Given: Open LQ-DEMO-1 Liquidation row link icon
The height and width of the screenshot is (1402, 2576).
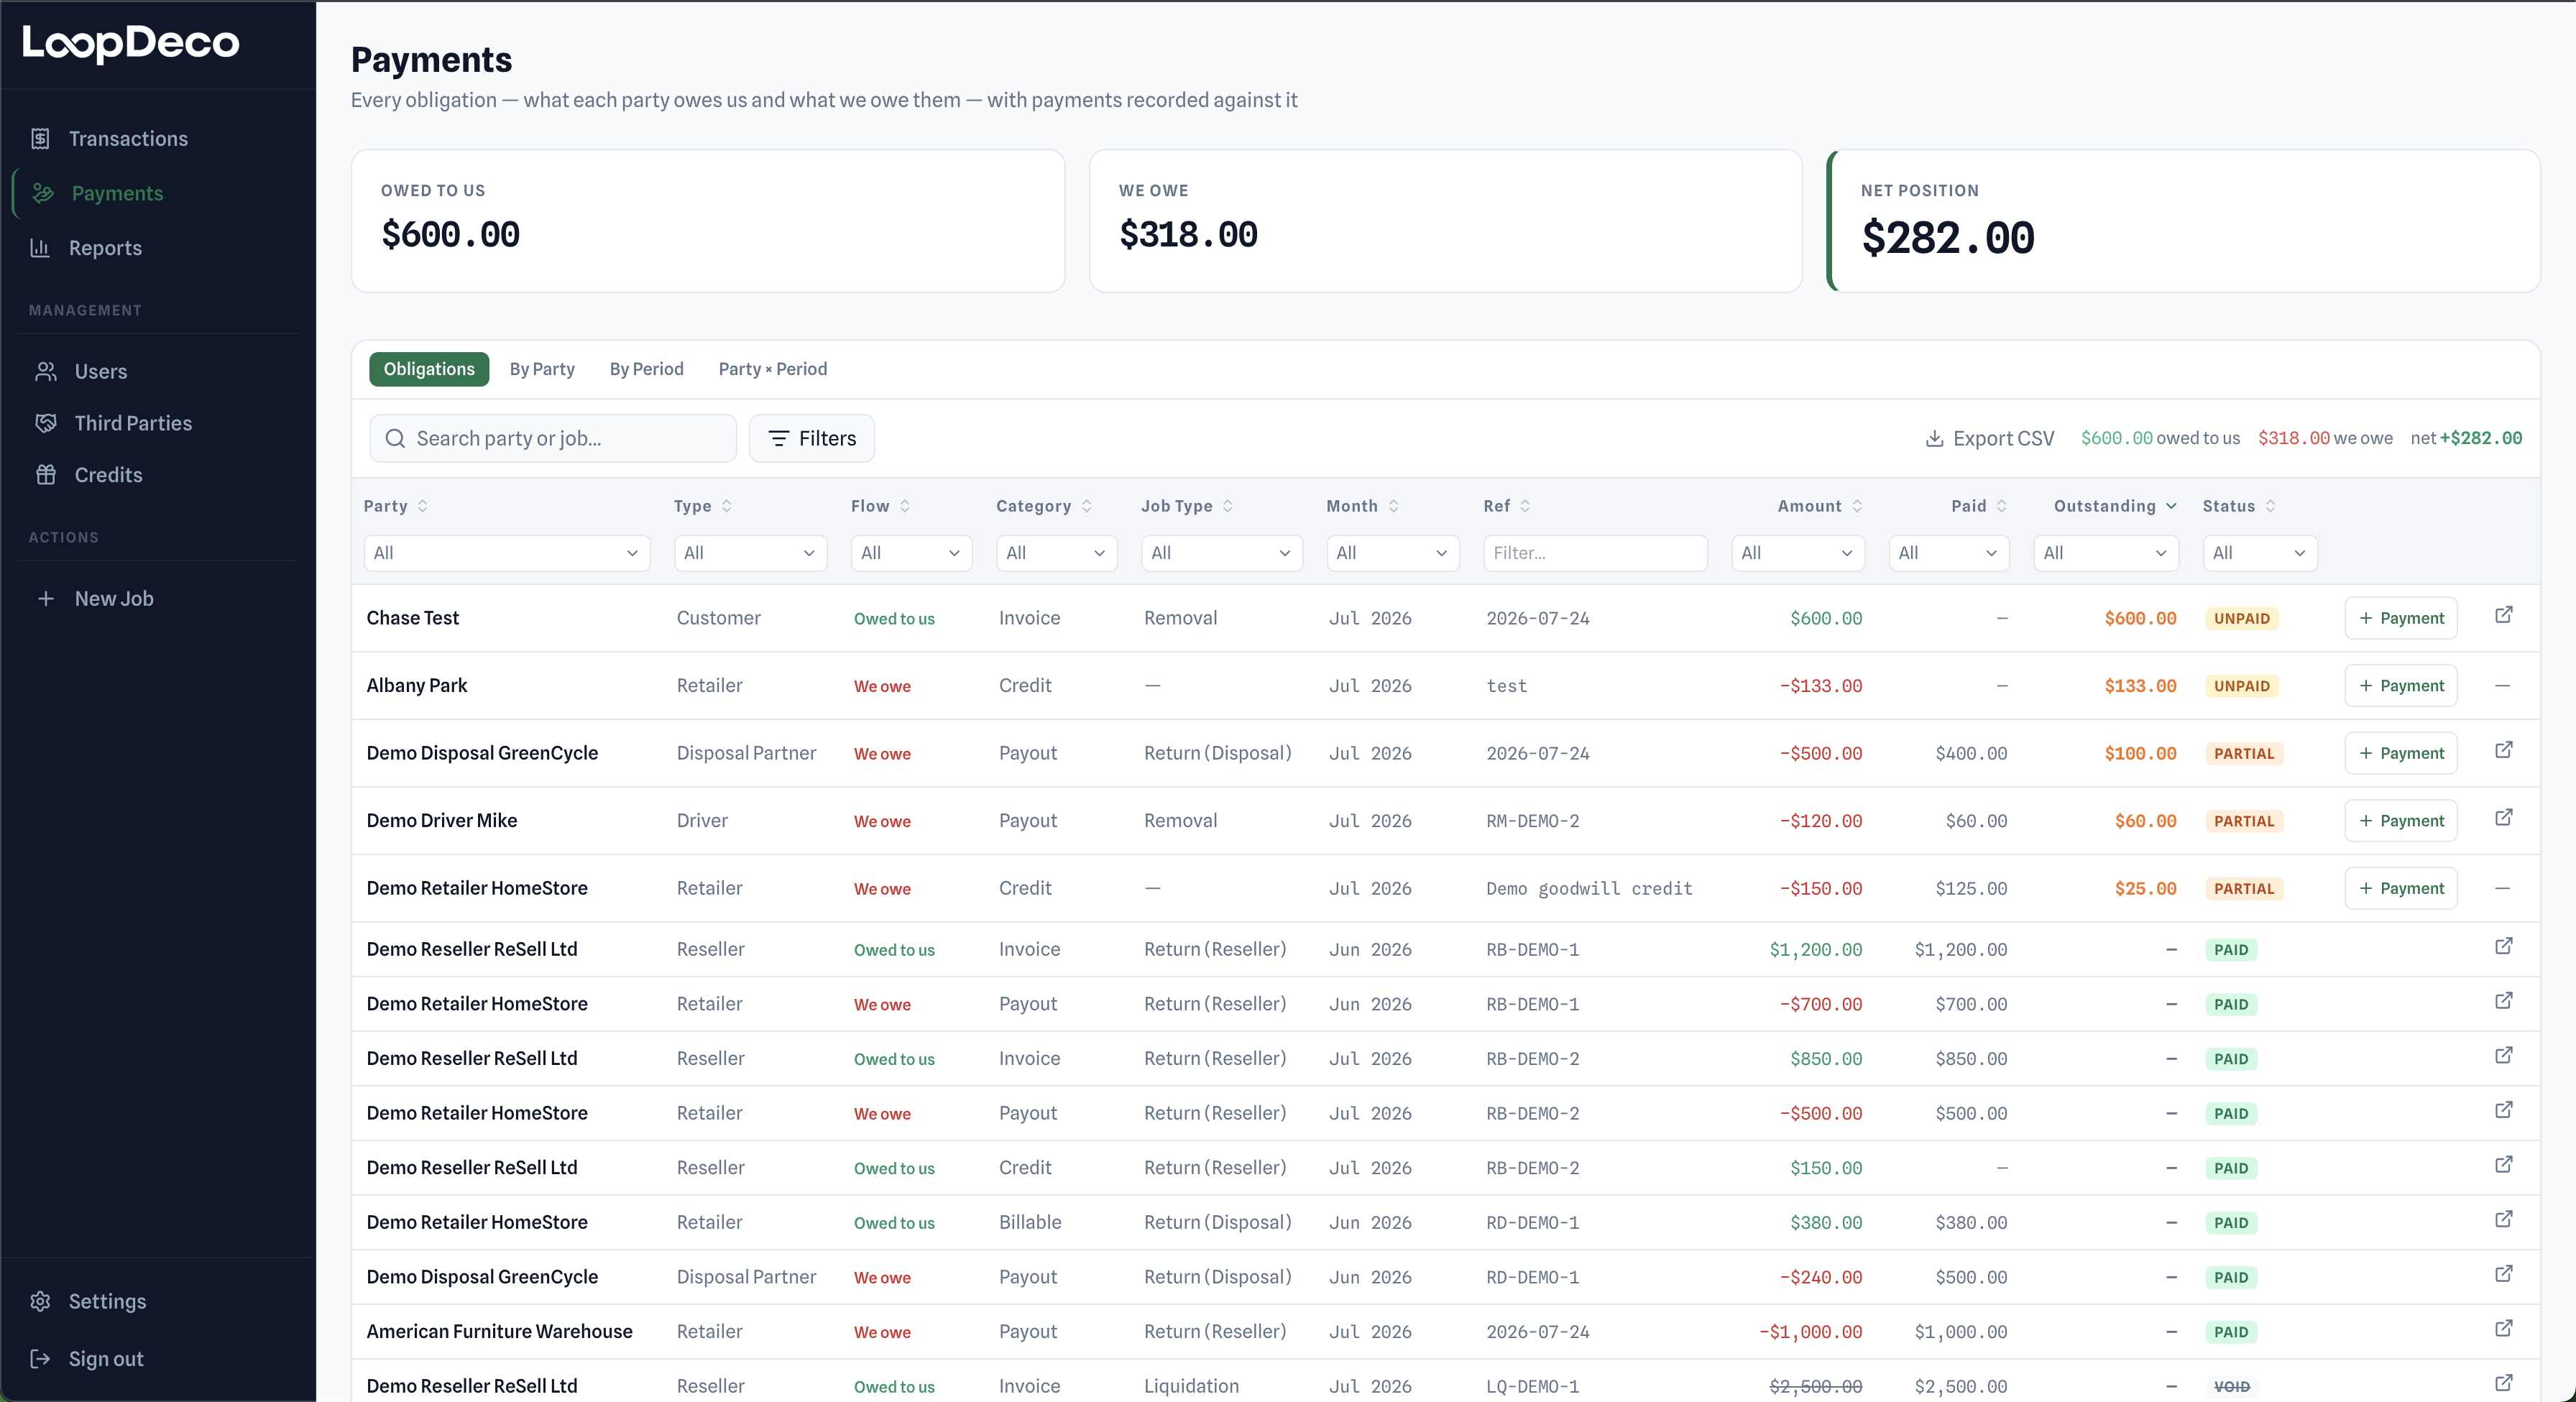Looking at the screenshot, I should pos(2503,1383).
